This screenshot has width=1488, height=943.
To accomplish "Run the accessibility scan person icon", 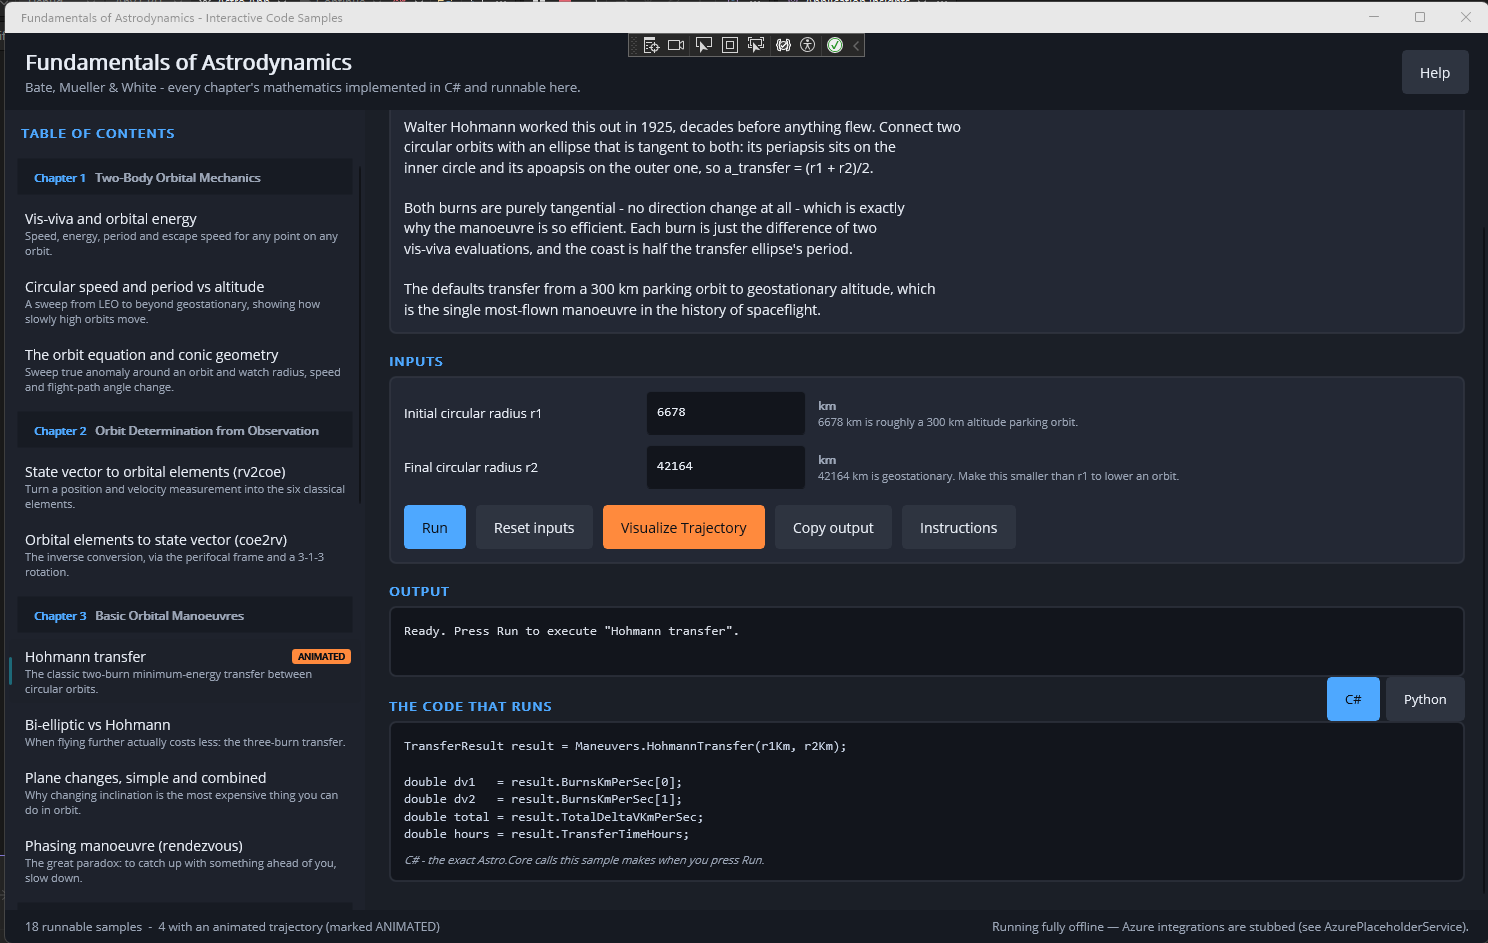I will pyautogui.click(x=808, y=45).
